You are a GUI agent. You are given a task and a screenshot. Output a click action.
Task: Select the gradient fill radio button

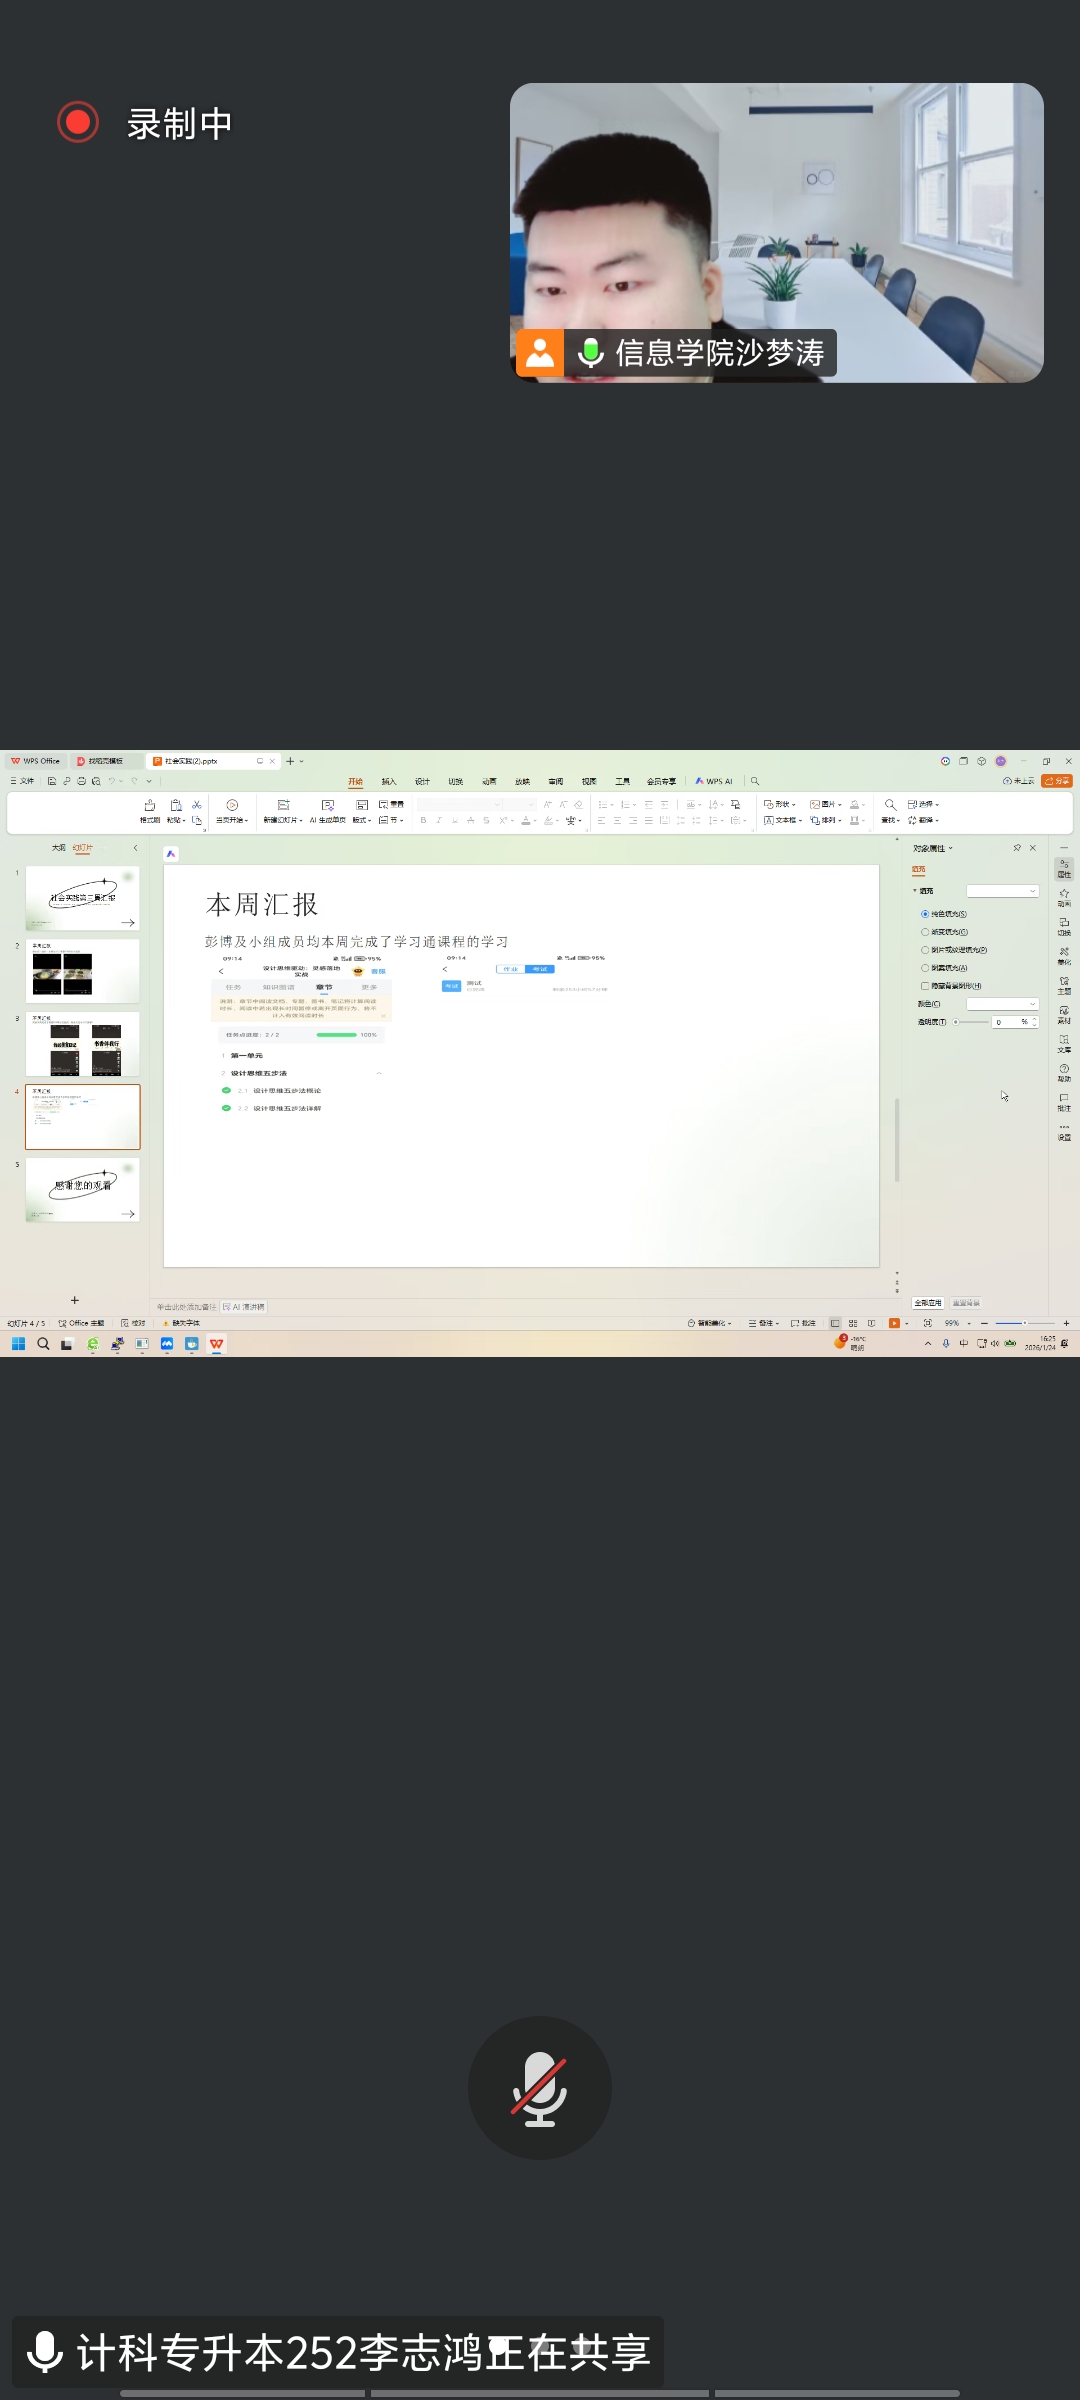(925, 932)
